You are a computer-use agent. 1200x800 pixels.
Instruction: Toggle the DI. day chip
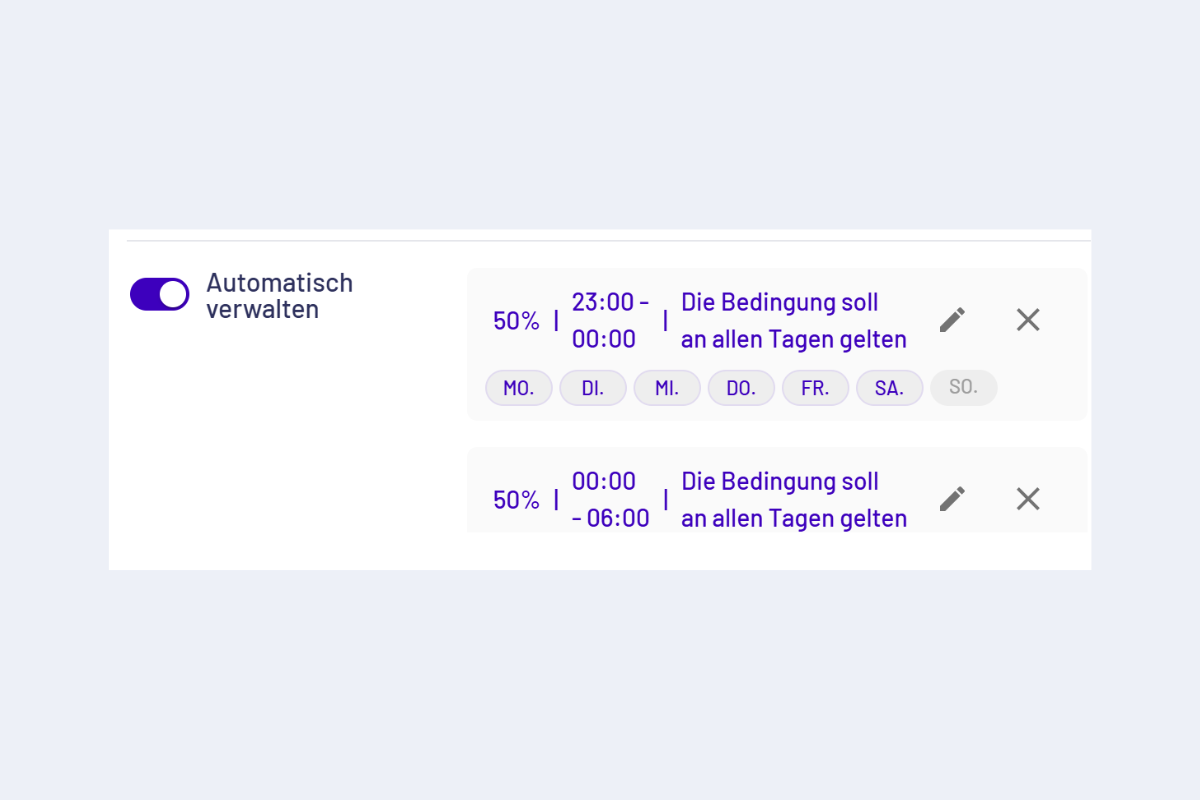pos(593,388)
